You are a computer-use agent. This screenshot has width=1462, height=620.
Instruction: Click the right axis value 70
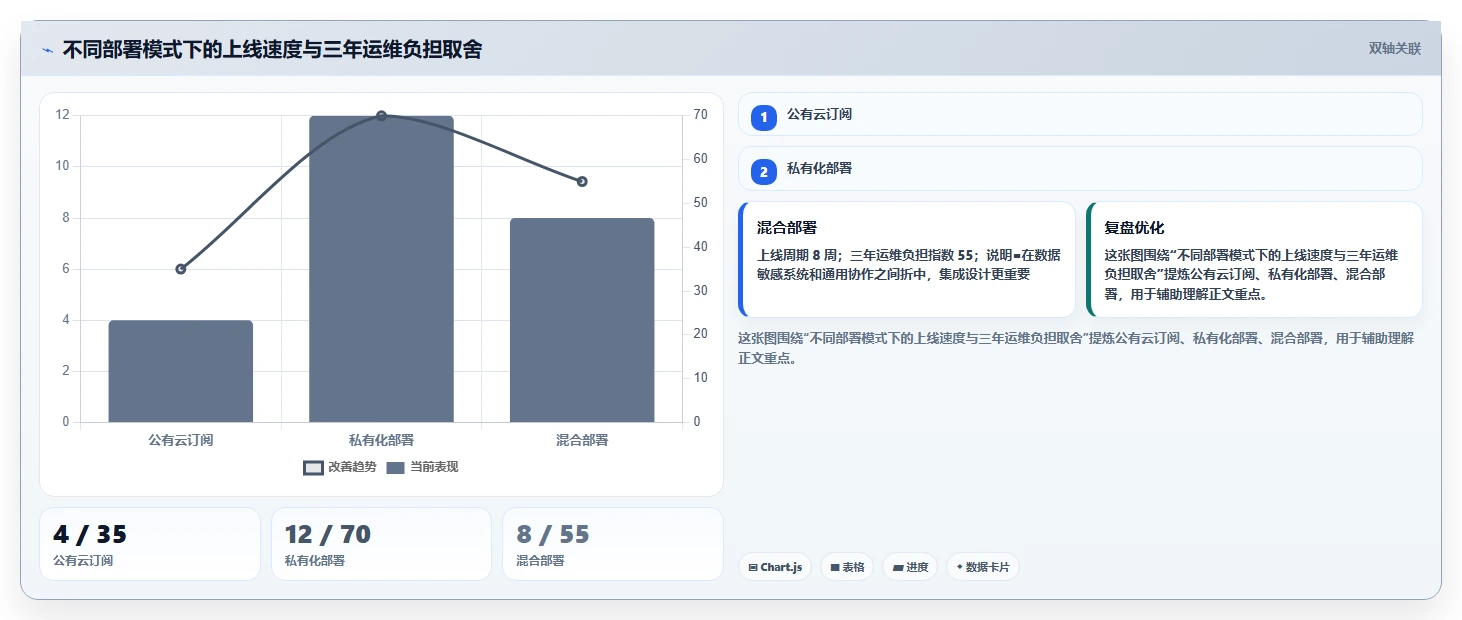pyautogui.click(x=700, y=115)
